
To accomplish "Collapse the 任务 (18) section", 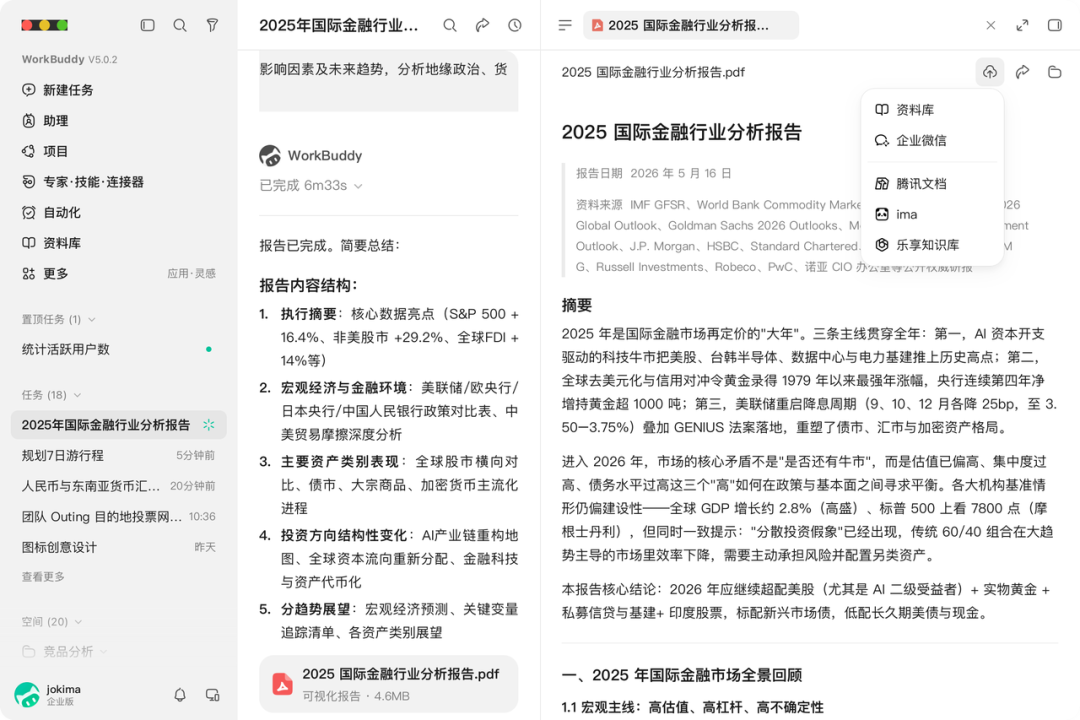I will click(52, 395).
